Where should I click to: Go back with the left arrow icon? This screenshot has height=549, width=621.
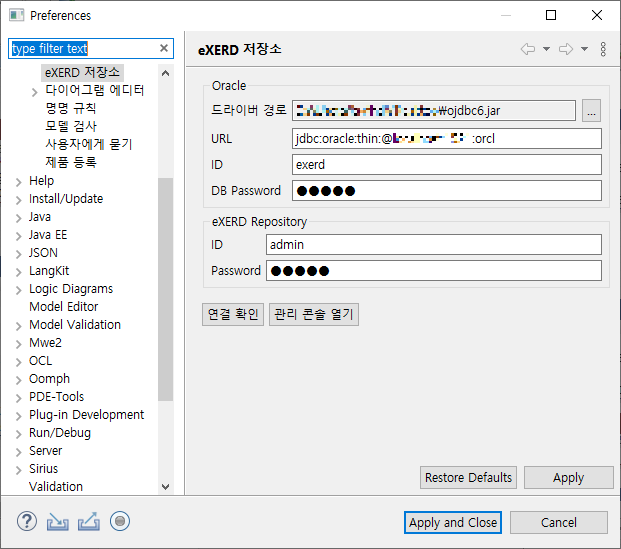[528, 49]
